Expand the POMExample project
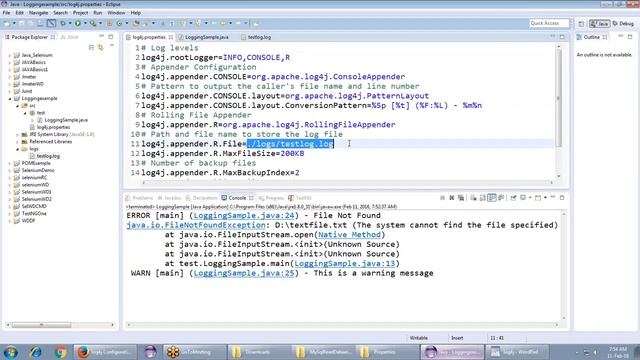Image resolution: width=640 pixels, height=360 pixels. click(10, 163)
